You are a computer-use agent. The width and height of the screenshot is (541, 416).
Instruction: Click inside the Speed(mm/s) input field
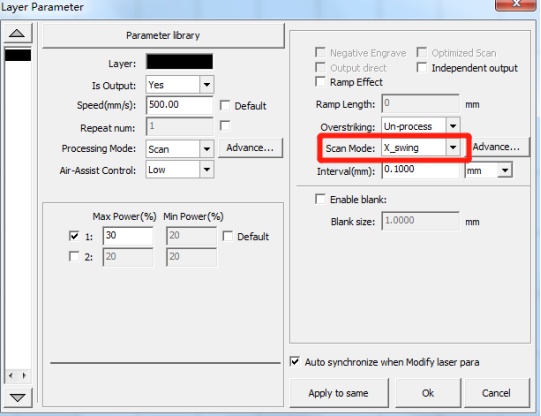point(179,105)
